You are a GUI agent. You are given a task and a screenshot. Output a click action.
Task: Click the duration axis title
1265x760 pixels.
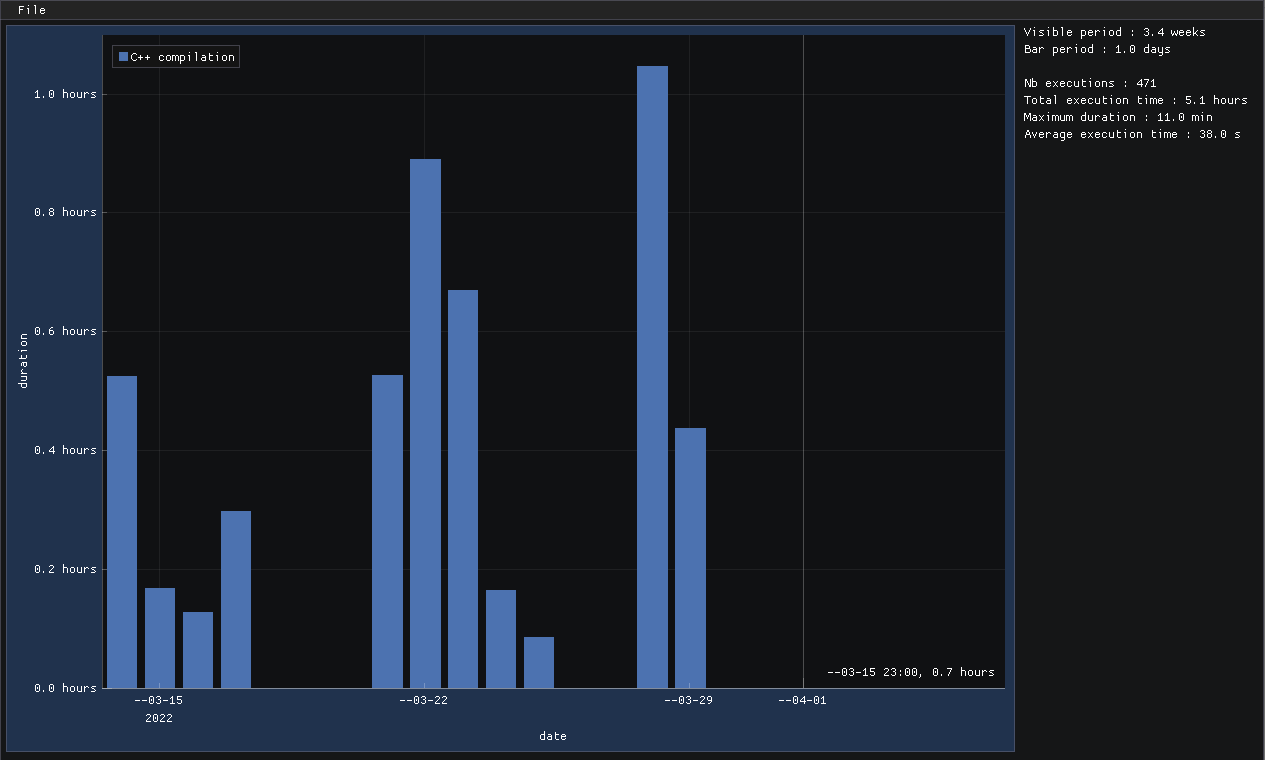point(22,359)
